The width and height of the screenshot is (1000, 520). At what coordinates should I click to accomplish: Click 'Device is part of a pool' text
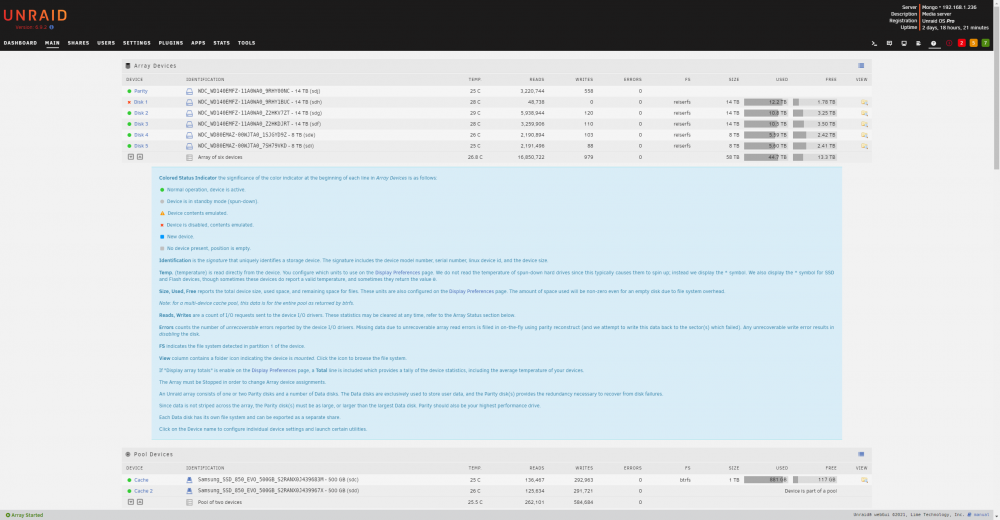[x=811, y=491]
